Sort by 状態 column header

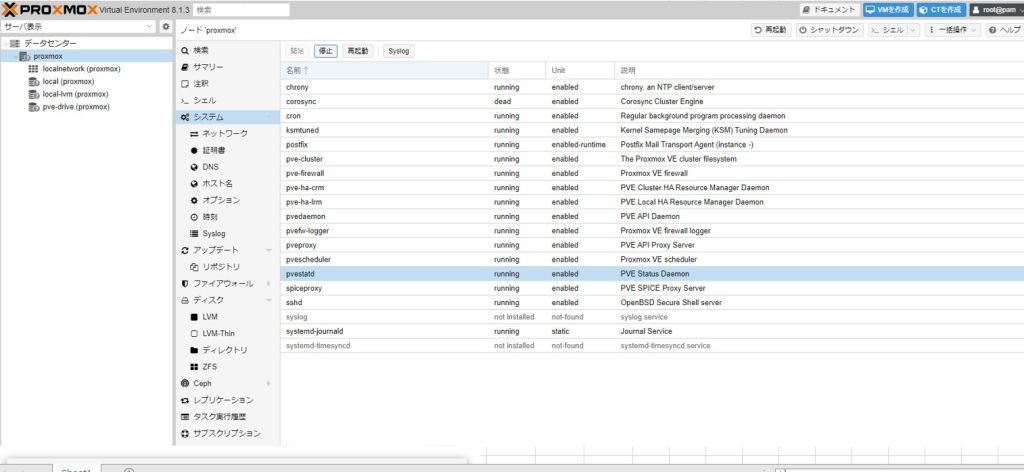517,71
